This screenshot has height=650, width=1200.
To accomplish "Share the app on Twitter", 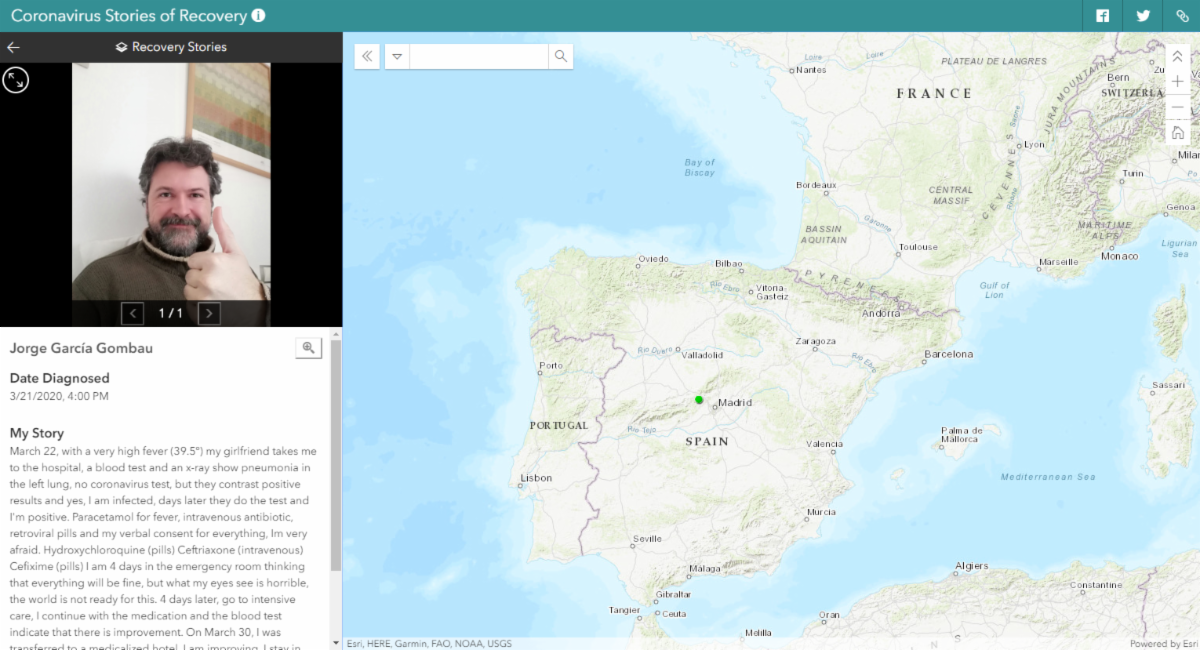I will 1142,16.
